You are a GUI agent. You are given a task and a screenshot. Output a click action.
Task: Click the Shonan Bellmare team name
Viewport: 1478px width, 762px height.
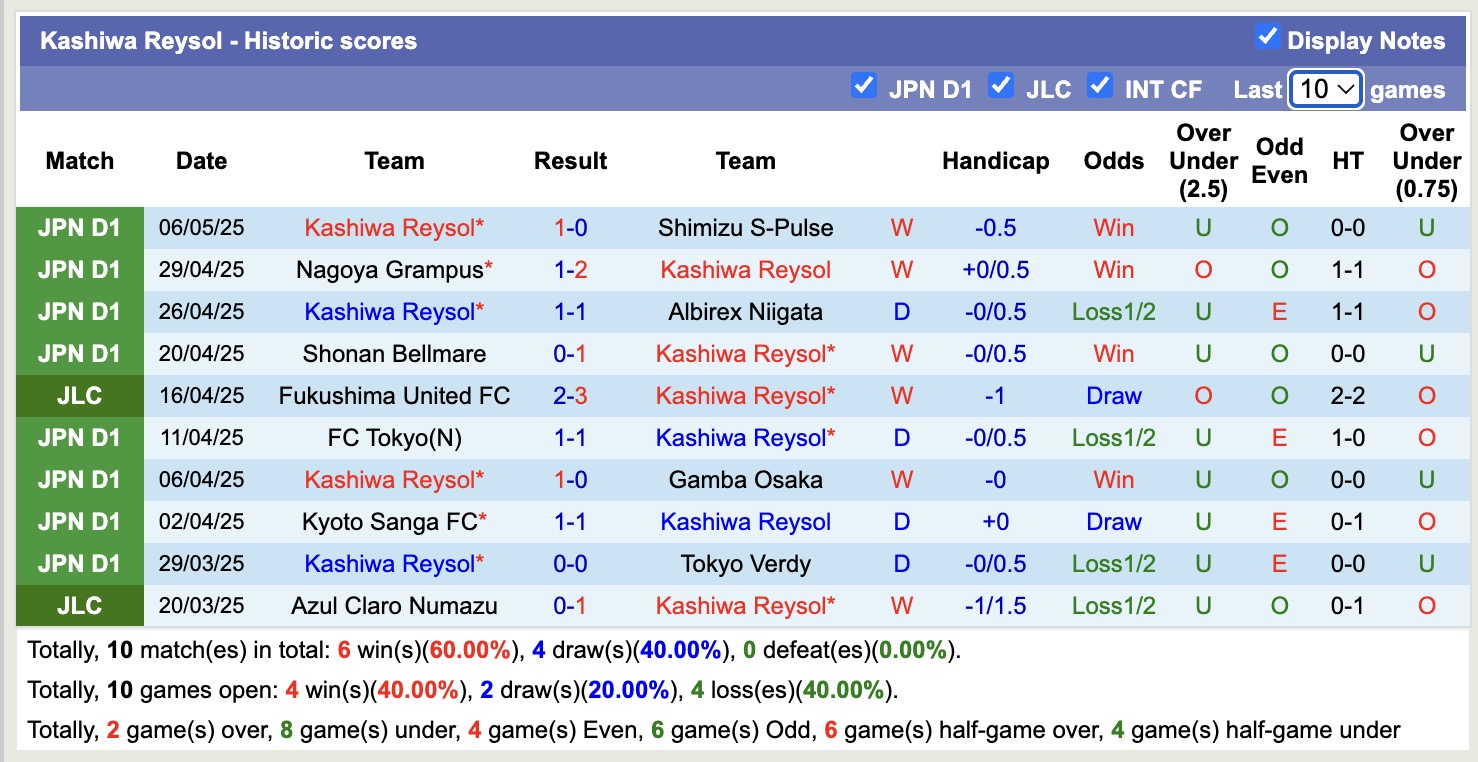394,354
